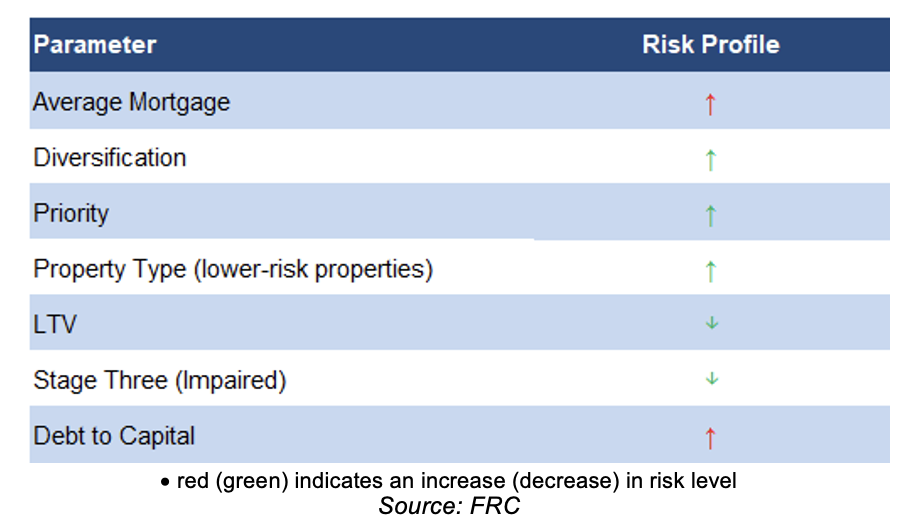Viewport: 908px width, 532px height.
Task: Click the green up arrow for Property Type
Action: coord(711,271)
